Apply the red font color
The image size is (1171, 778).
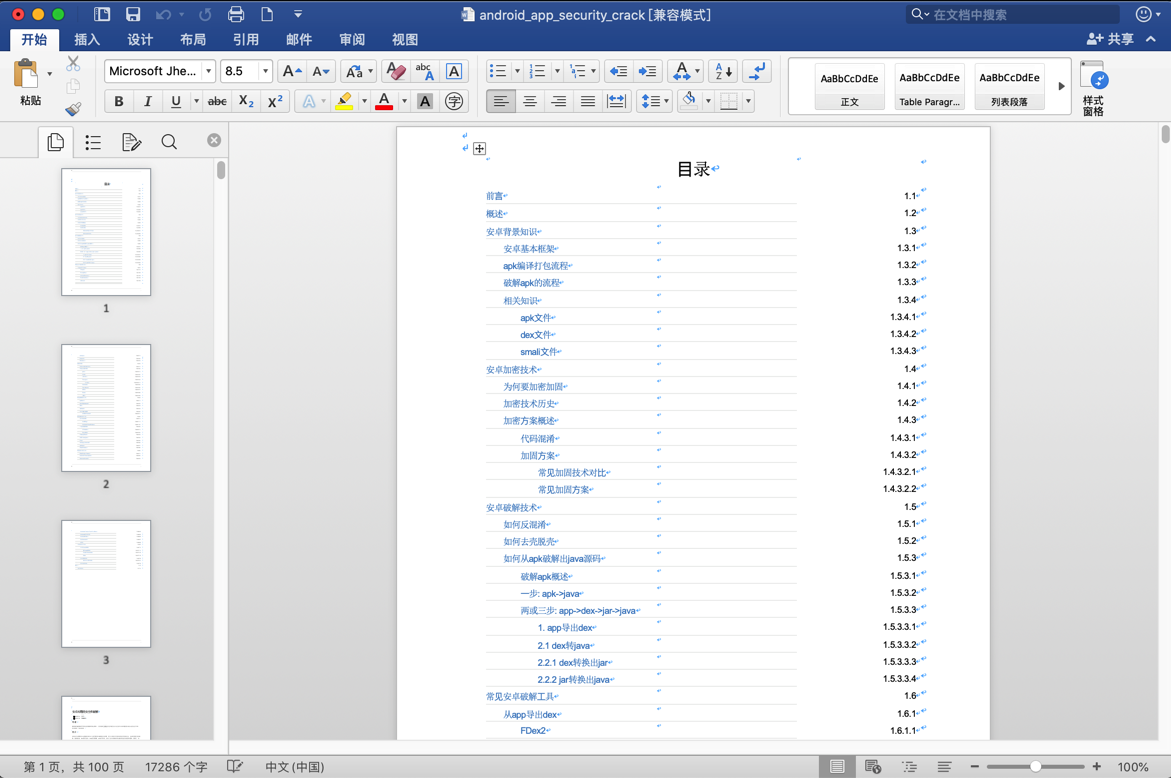click(x=384, y=101)
